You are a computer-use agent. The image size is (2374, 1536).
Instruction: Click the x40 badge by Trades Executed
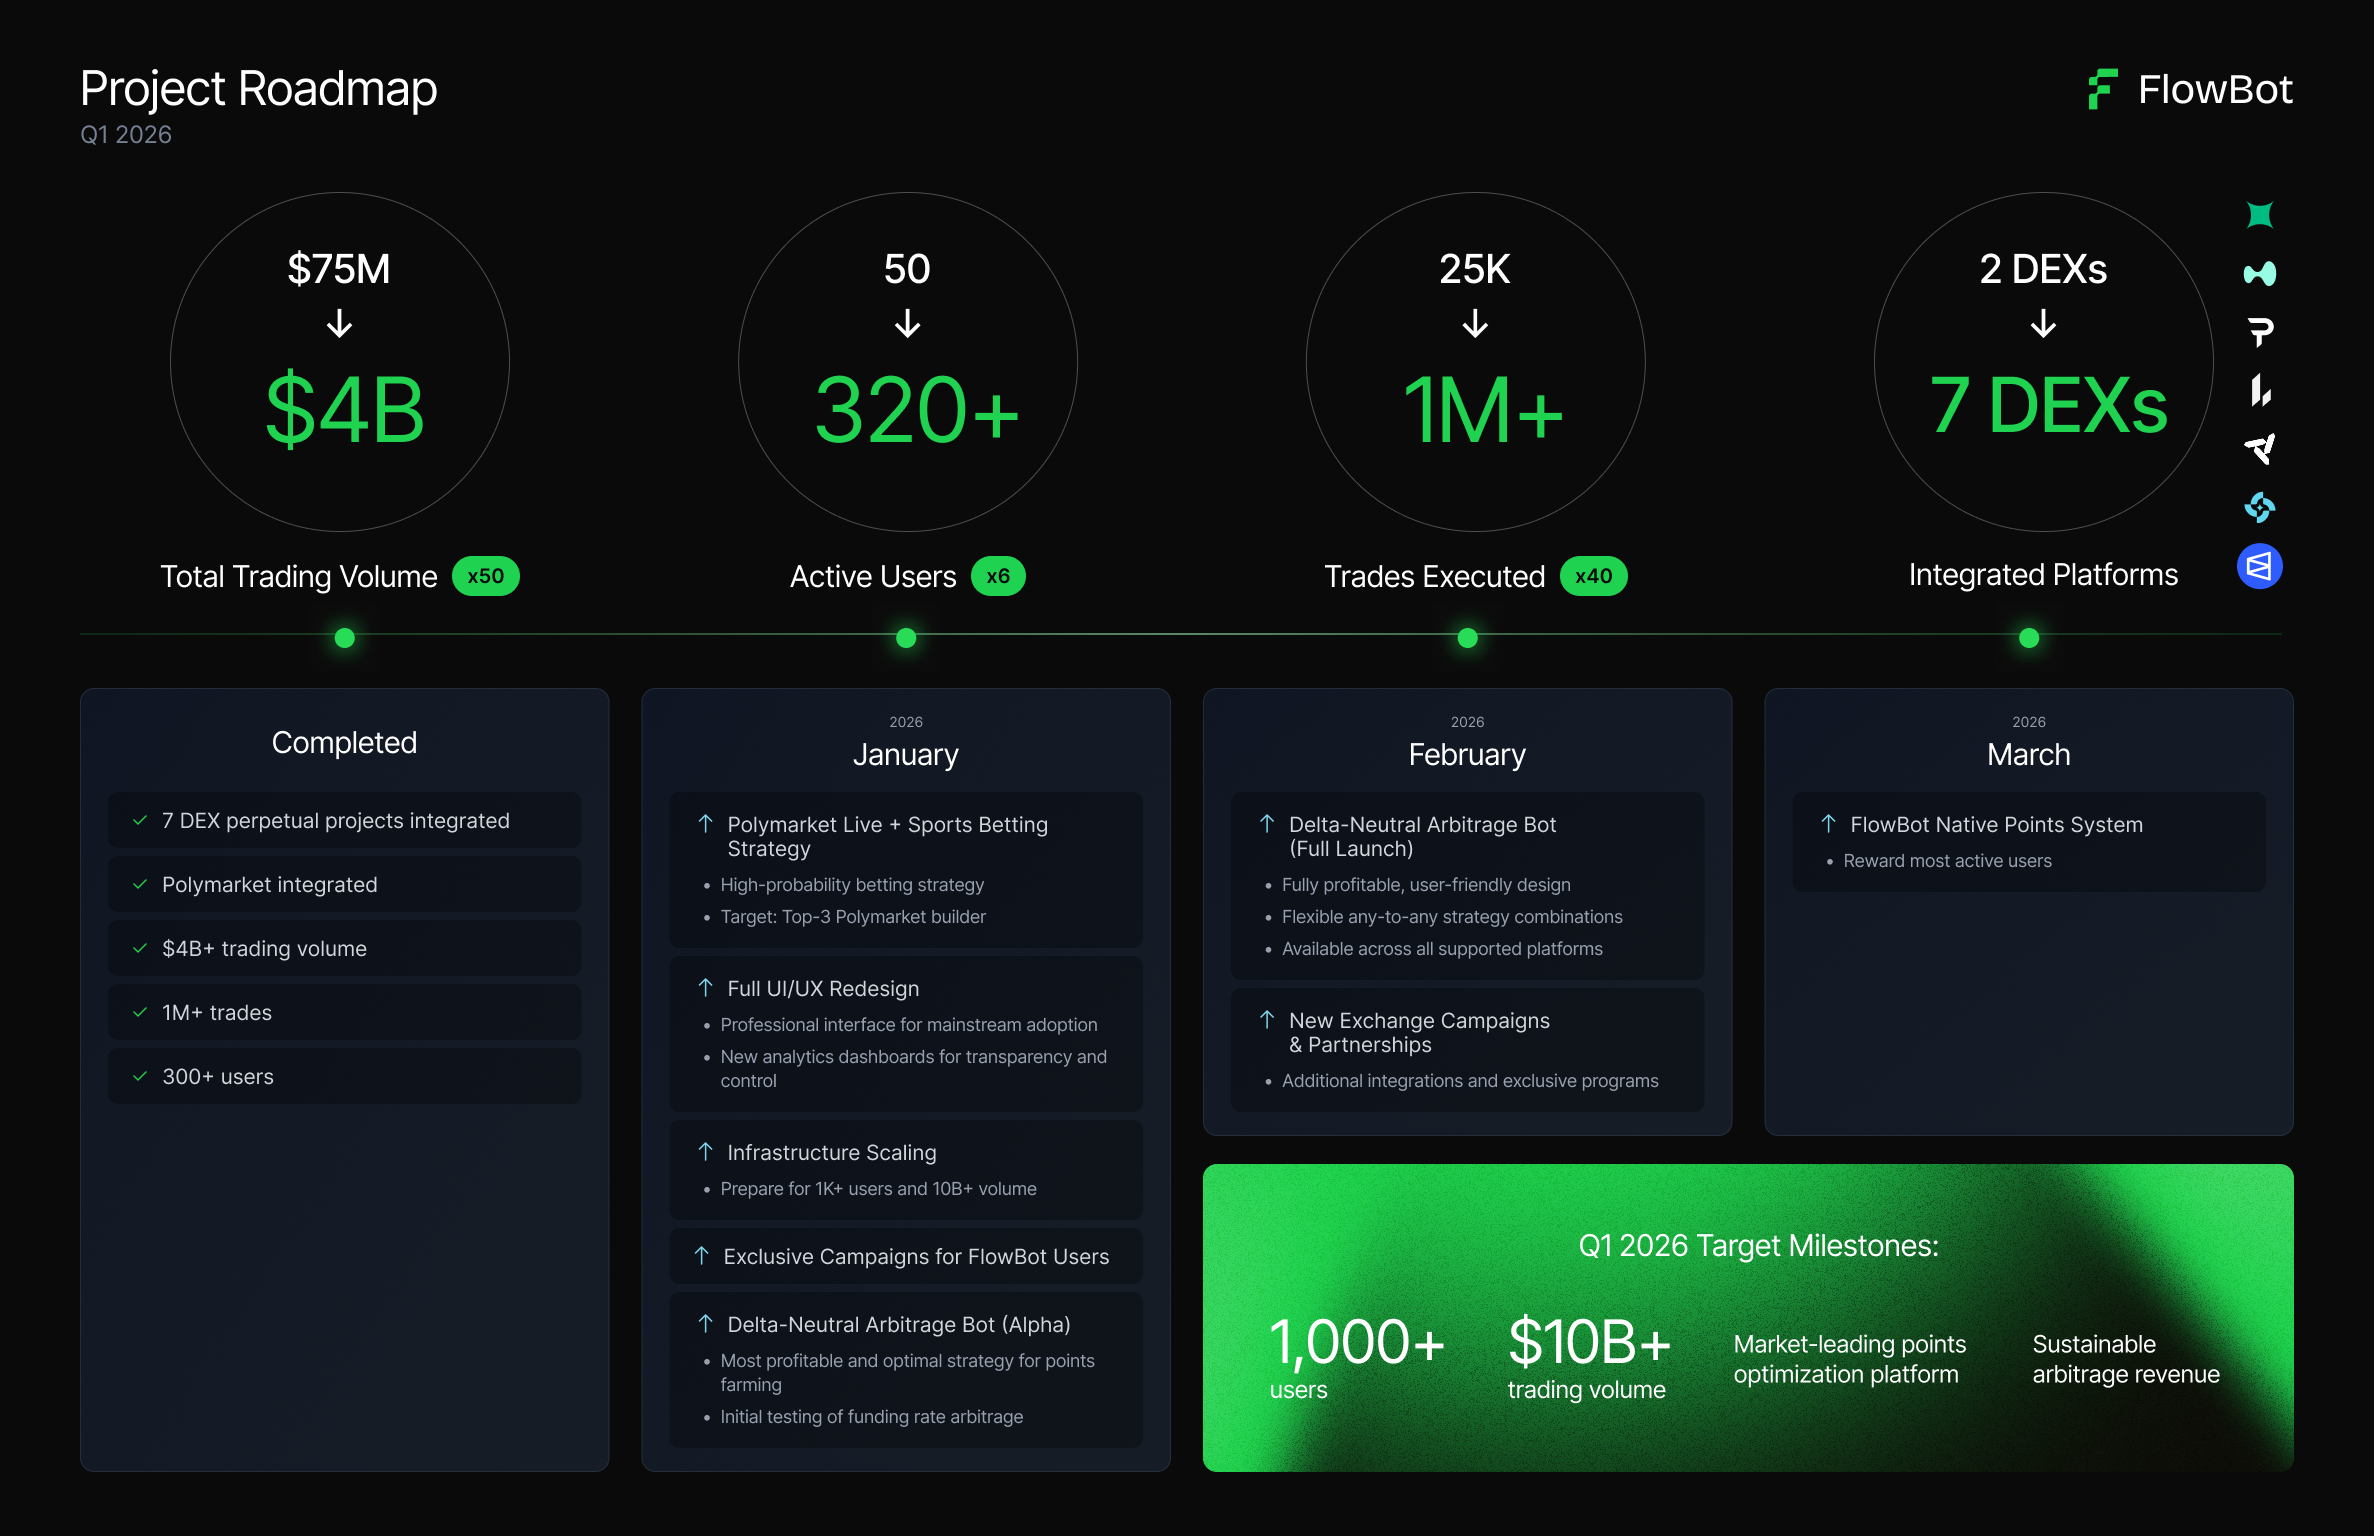tap(1593, 576)
